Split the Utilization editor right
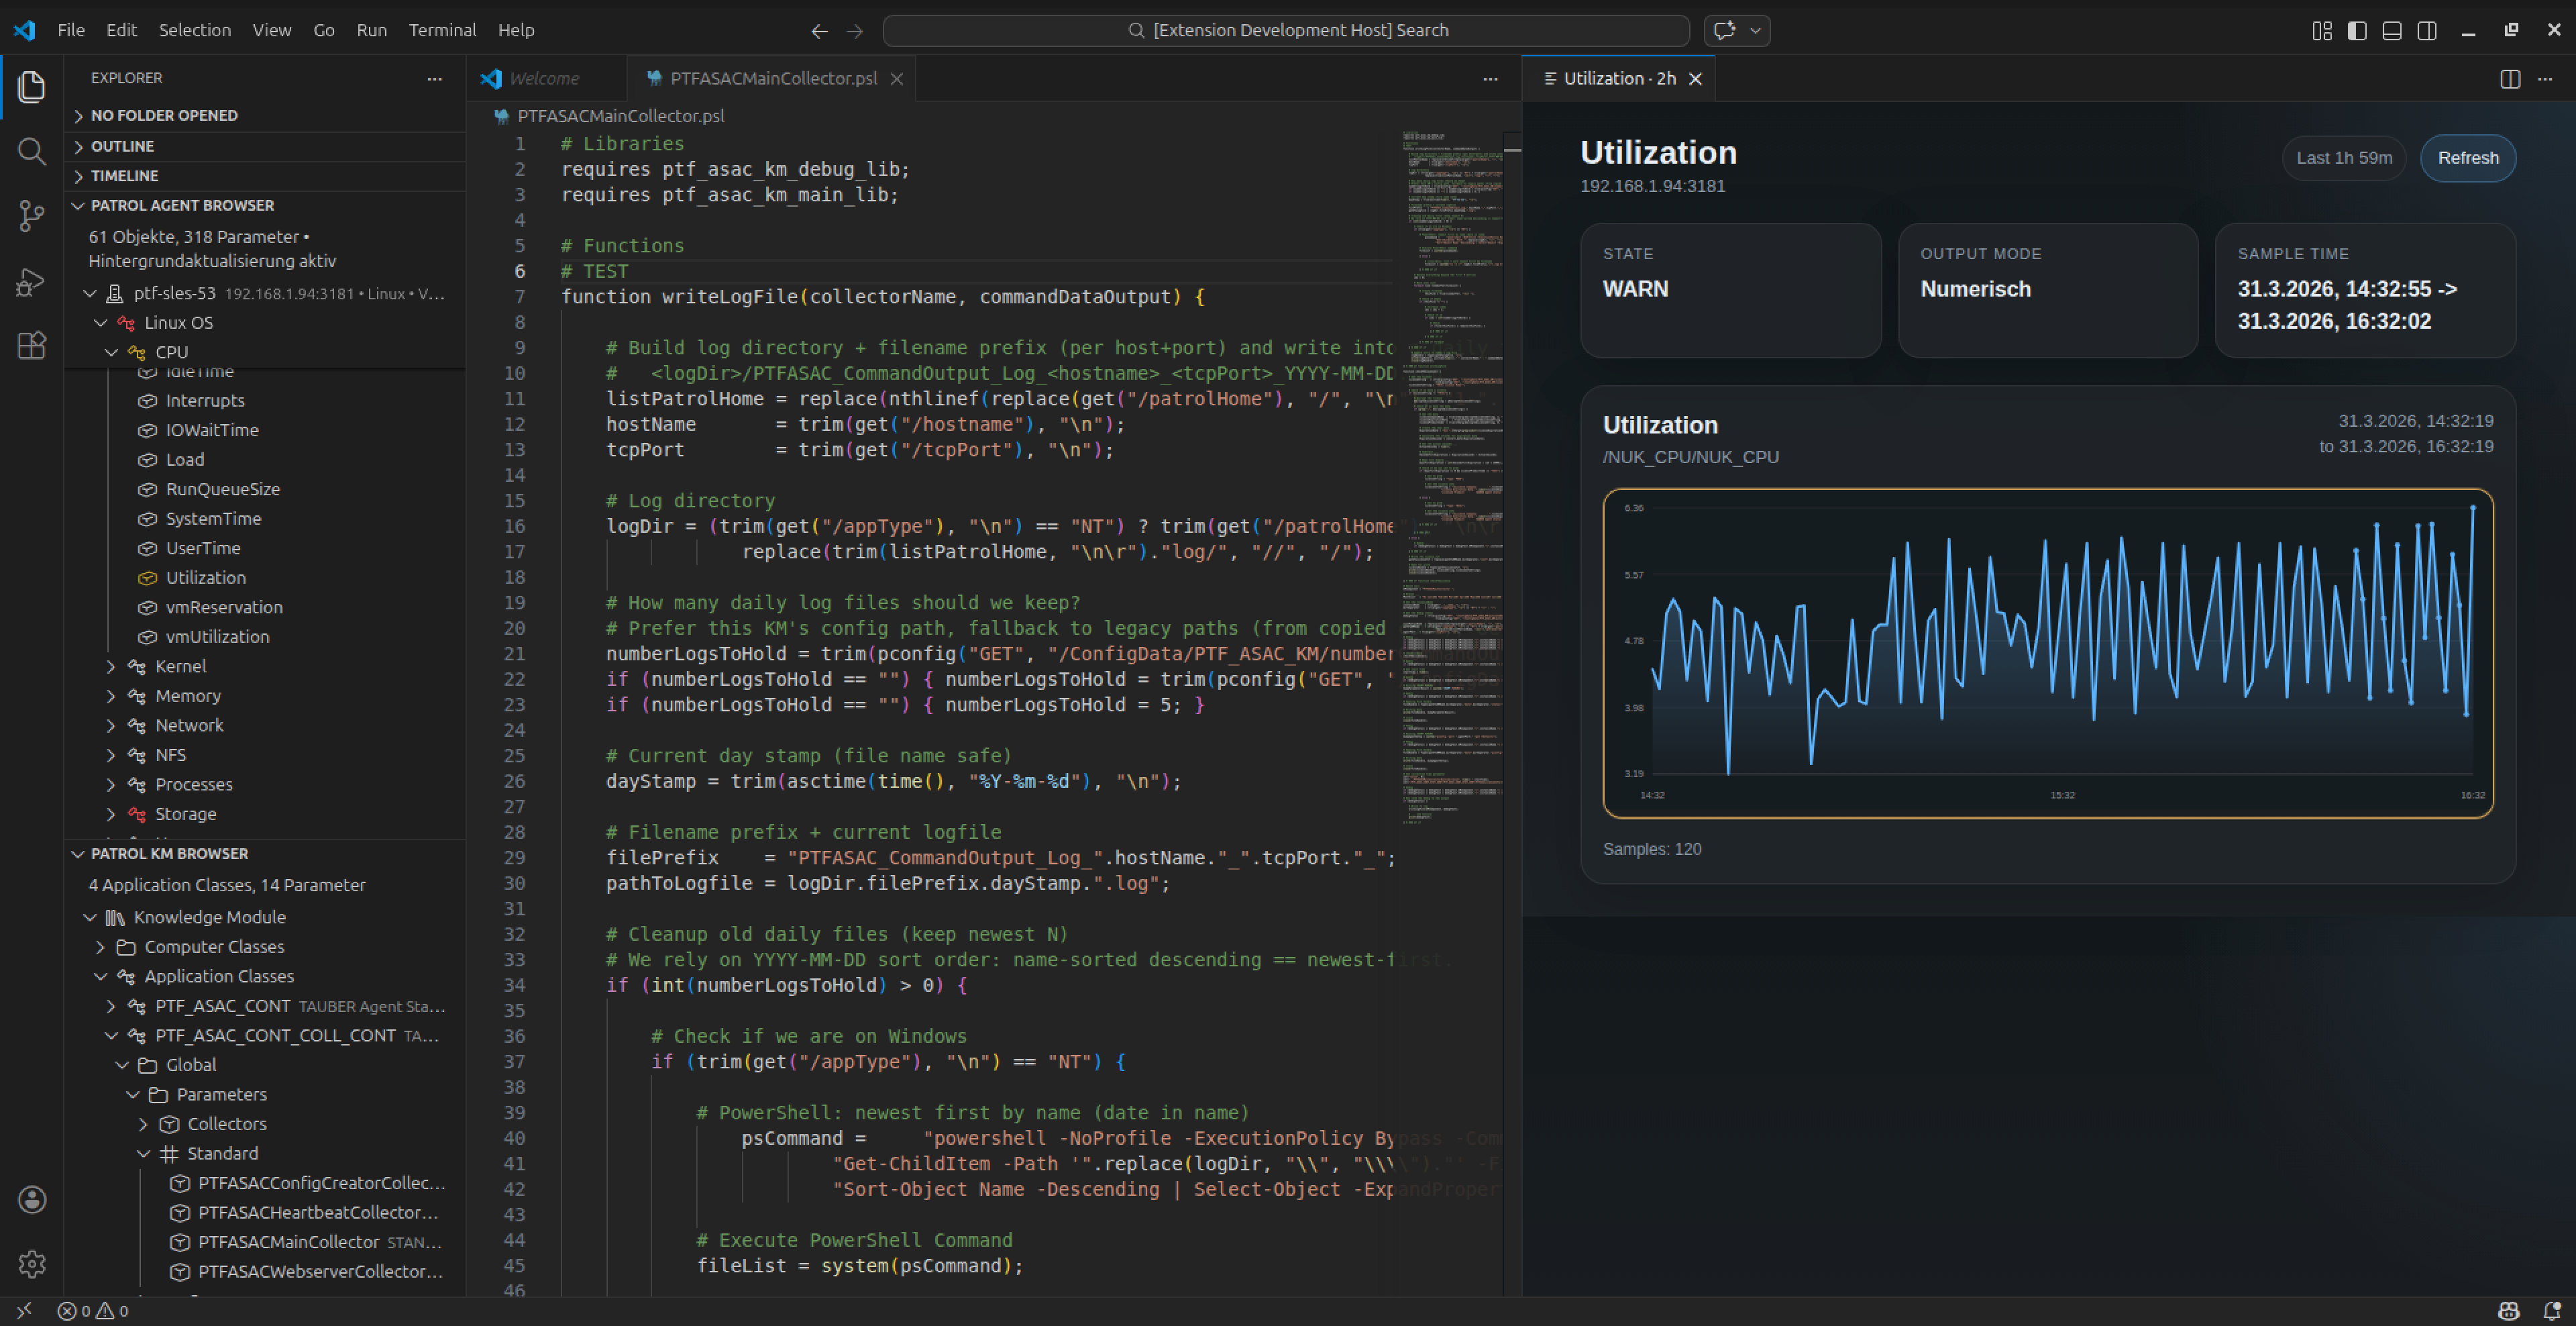Screen dimensions: 2576x1326 tap(2510, 79)
